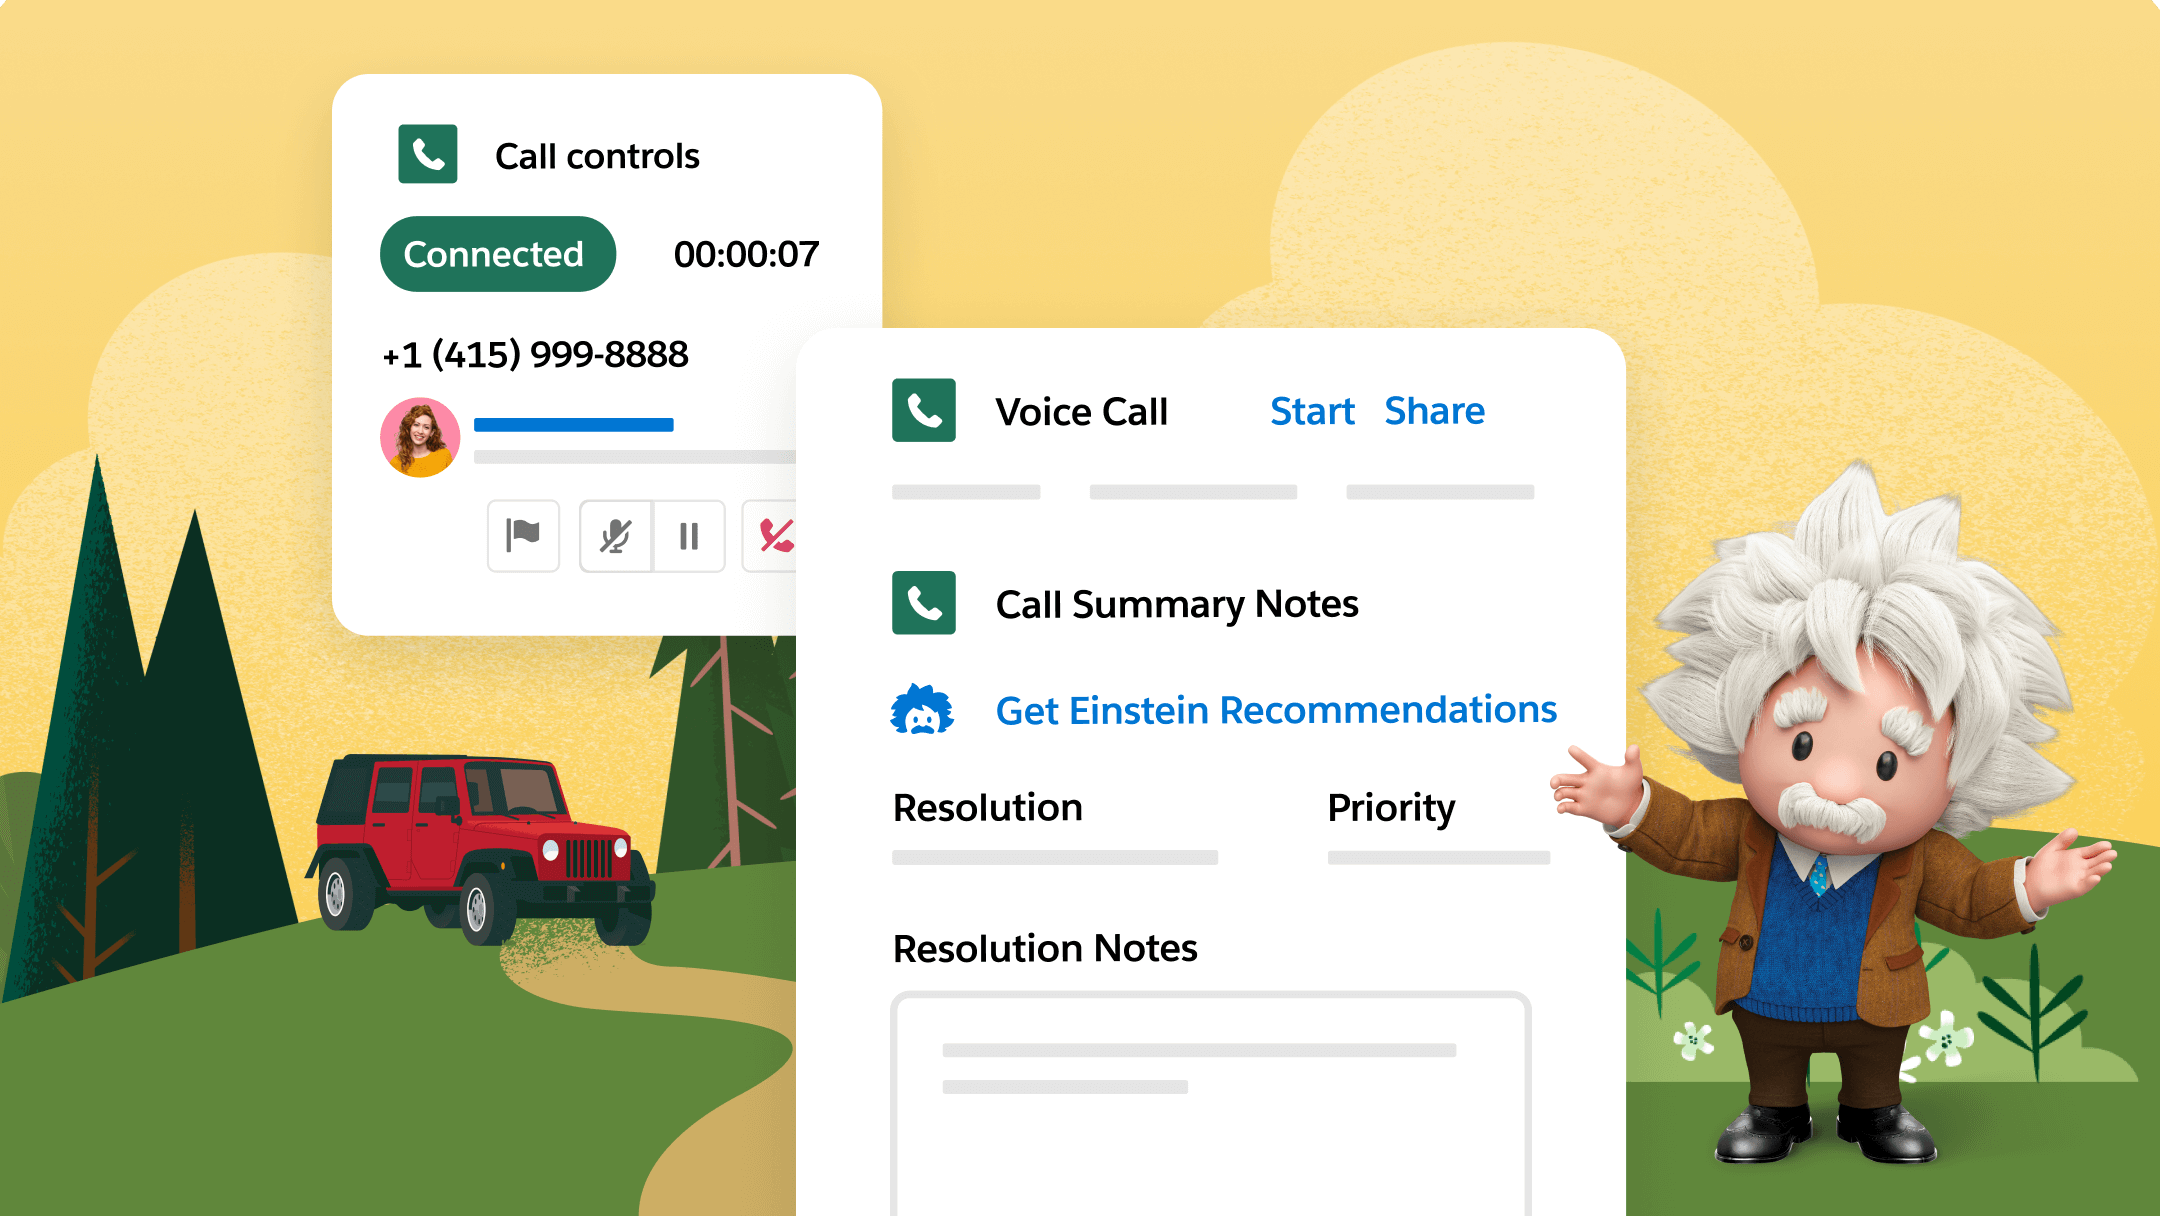This screenshot has width=2160, height=1216.
Task: Click the Resolution field
Action: (1055, 857)
